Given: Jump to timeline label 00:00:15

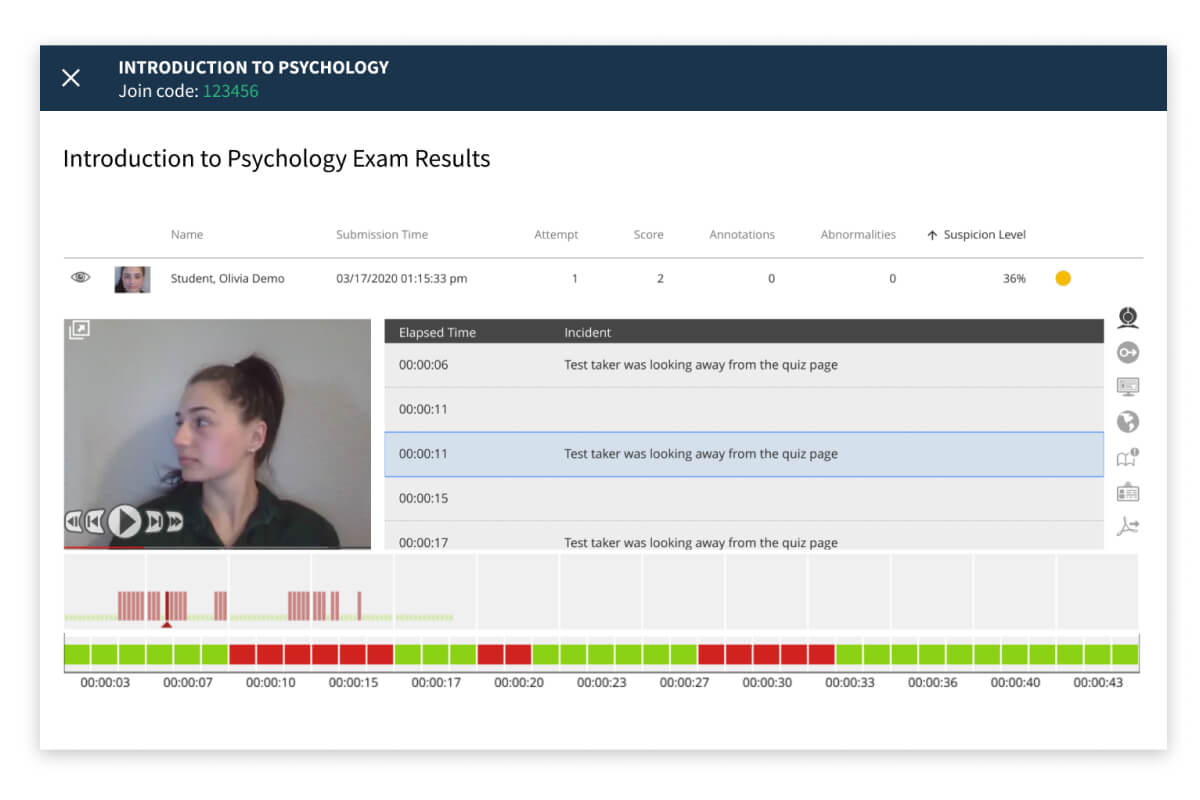Looking at the screenshot, I should (354, 683).
